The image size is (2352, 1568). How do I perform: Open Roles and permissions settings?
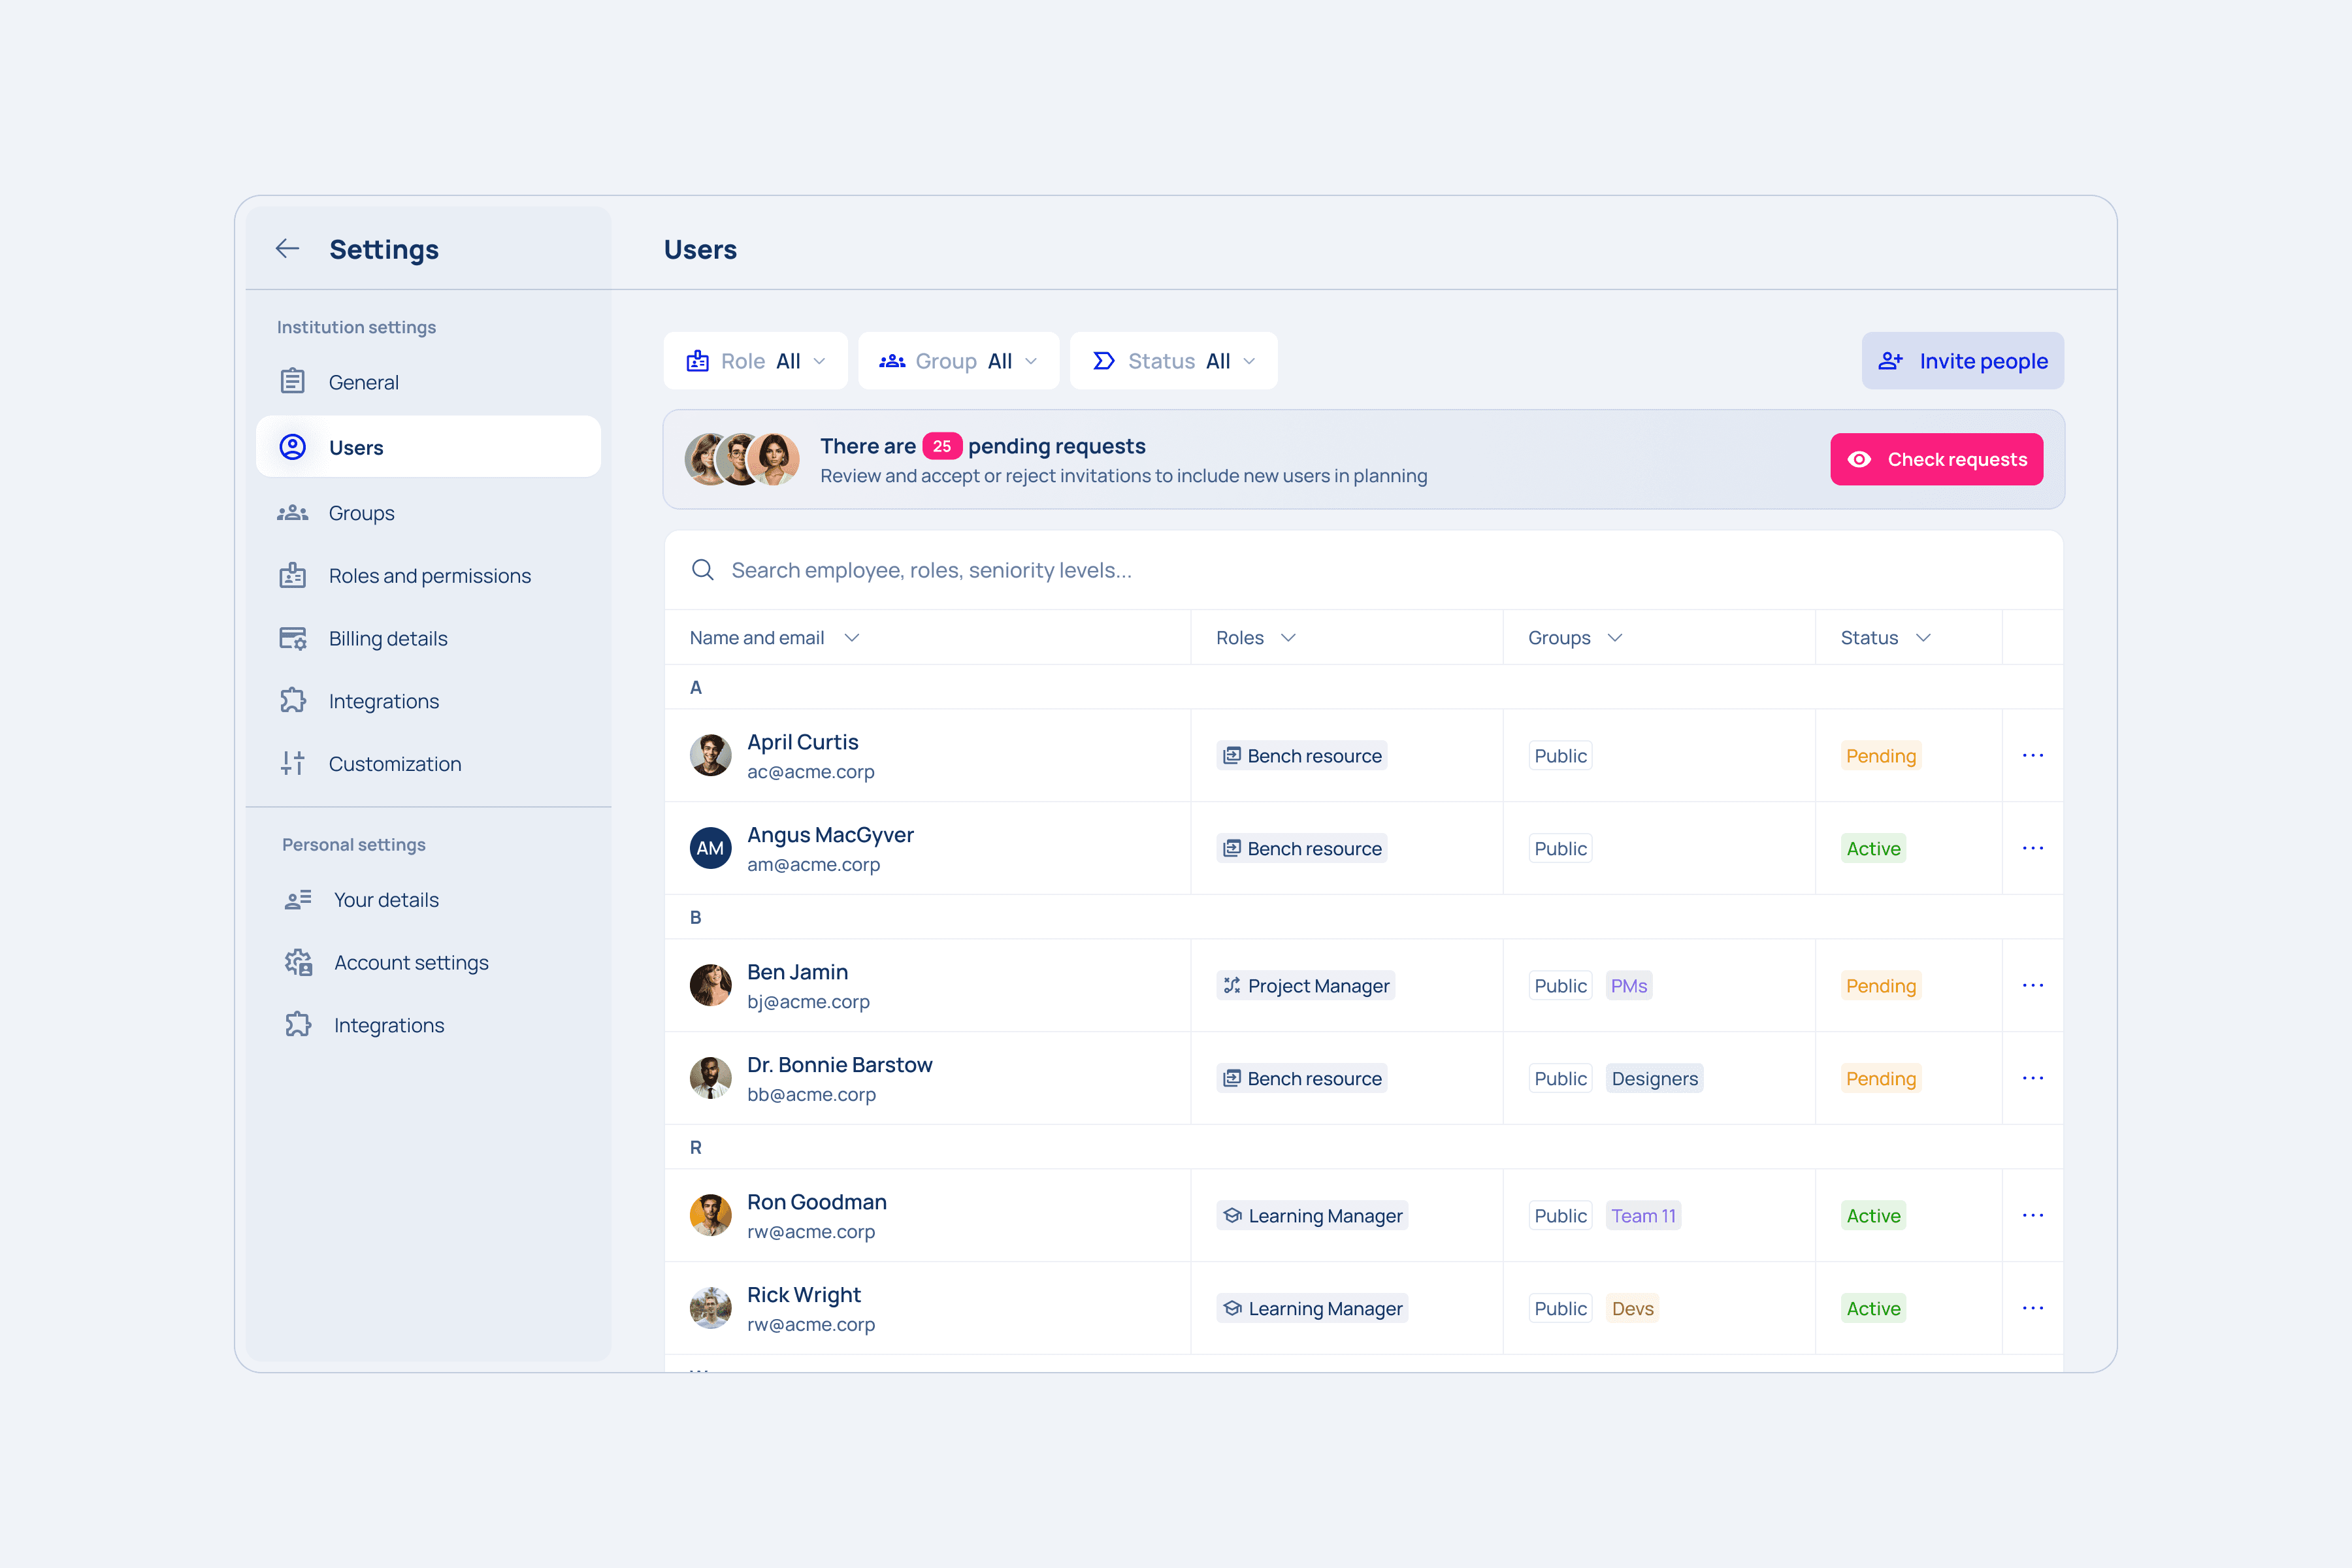(x=429, y=576)
